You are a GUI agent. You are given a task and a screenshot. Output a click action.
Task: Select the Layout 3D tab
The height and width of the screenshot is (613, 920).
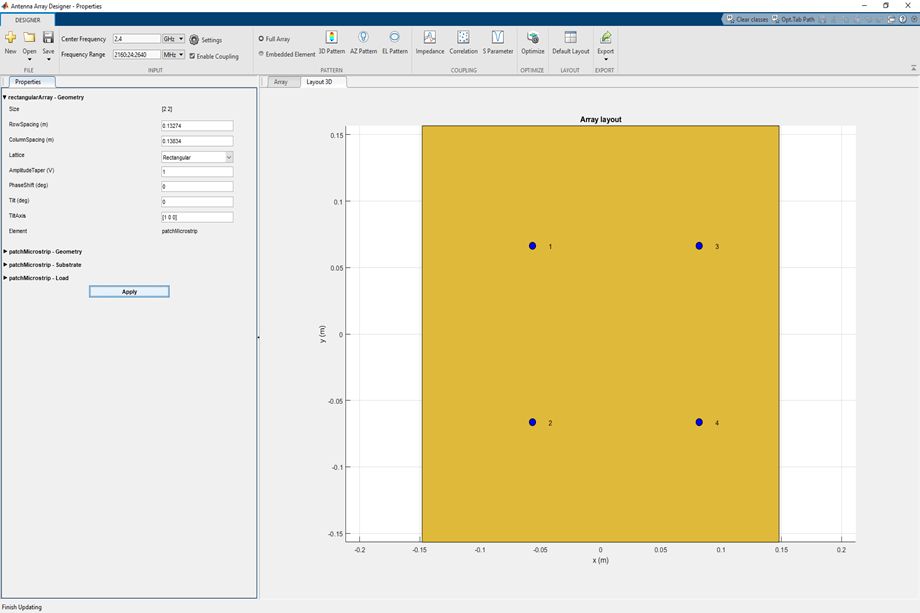tap(319, 82)
